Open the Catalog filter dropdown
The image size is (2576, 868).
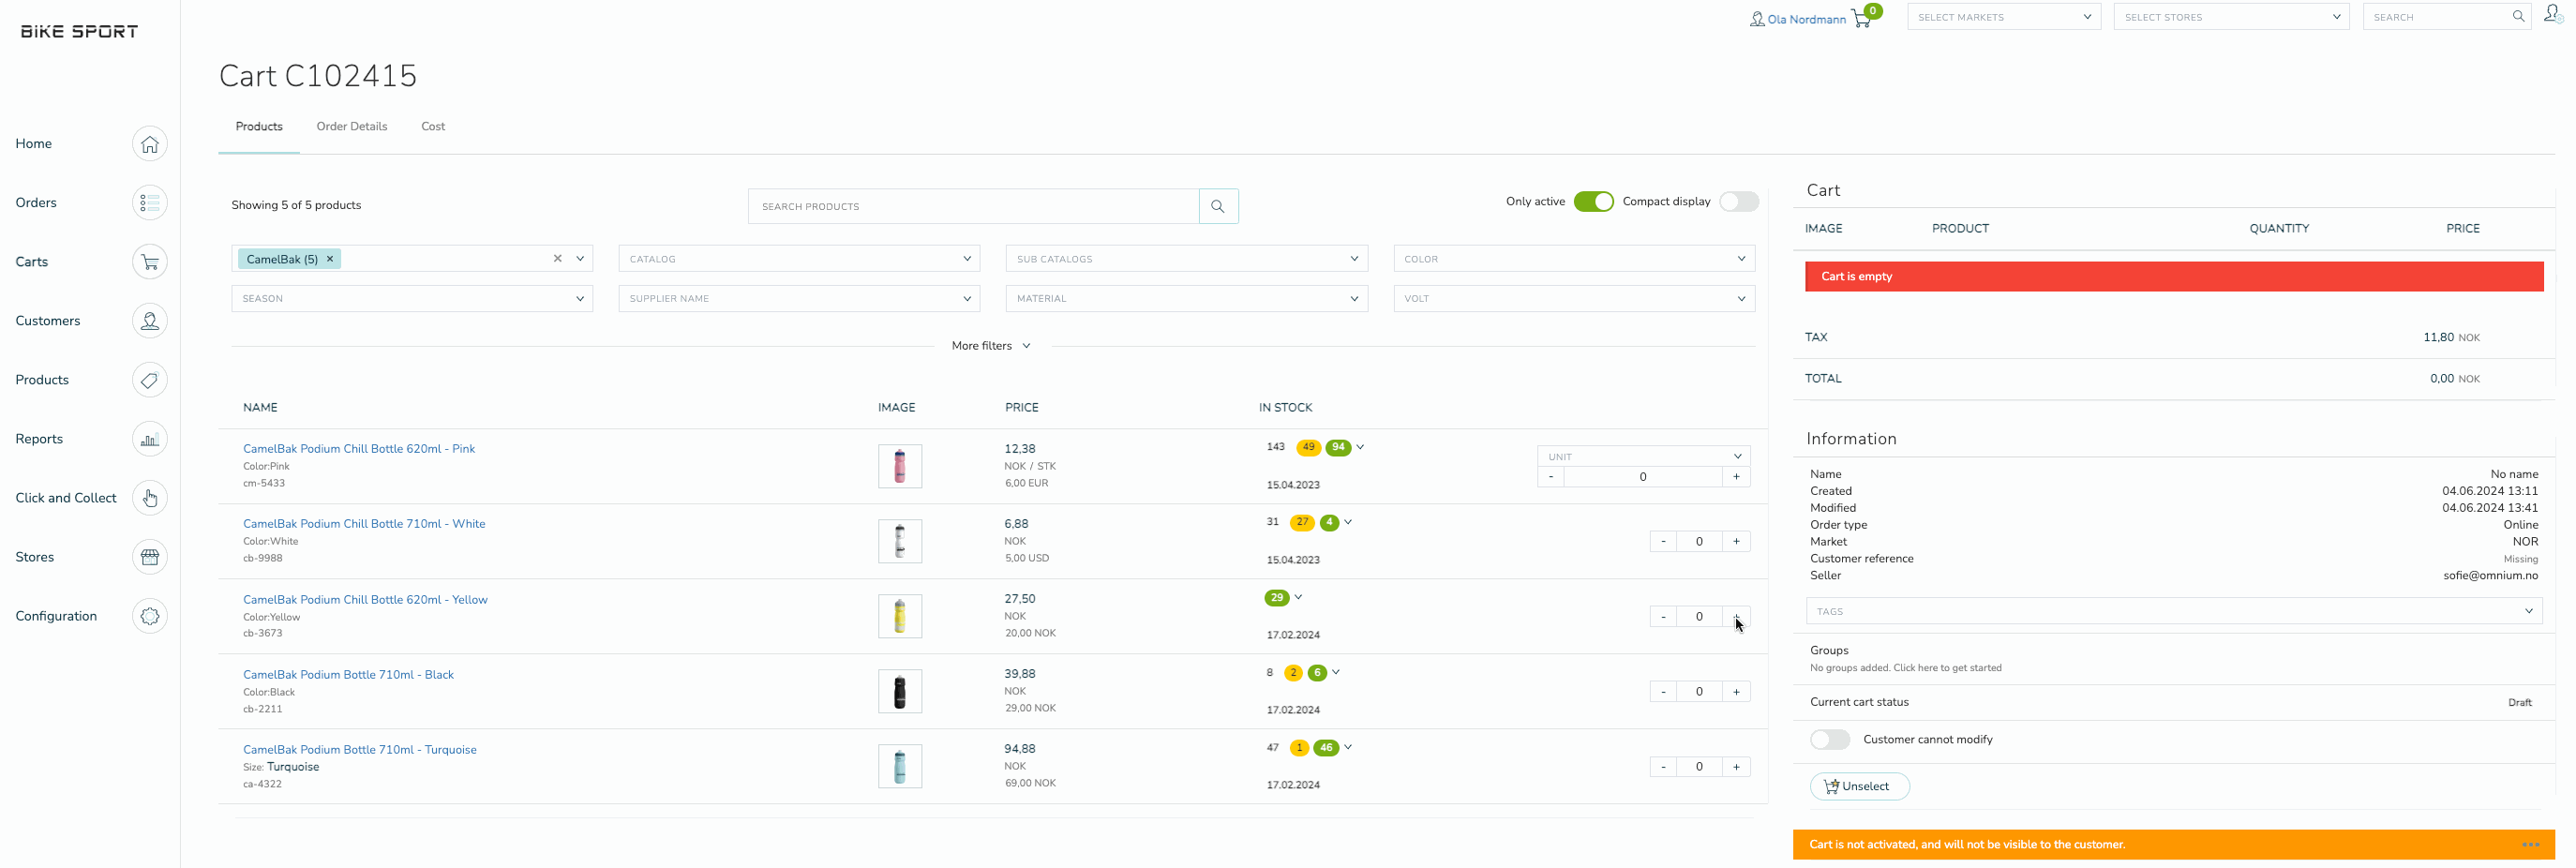799,259
